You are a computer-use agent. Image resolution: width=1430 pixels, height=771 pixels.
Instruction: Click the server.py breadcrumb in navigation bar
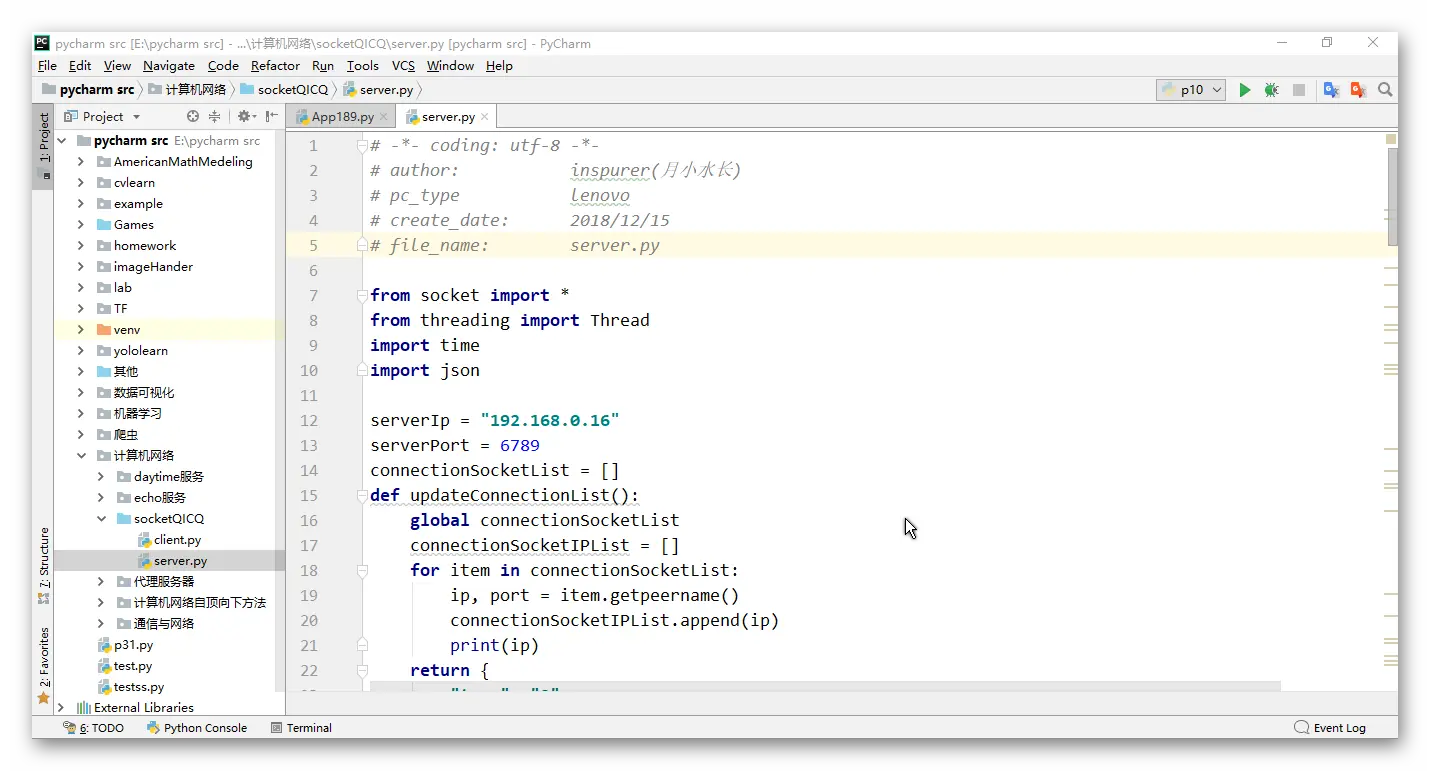click(378, 90)
